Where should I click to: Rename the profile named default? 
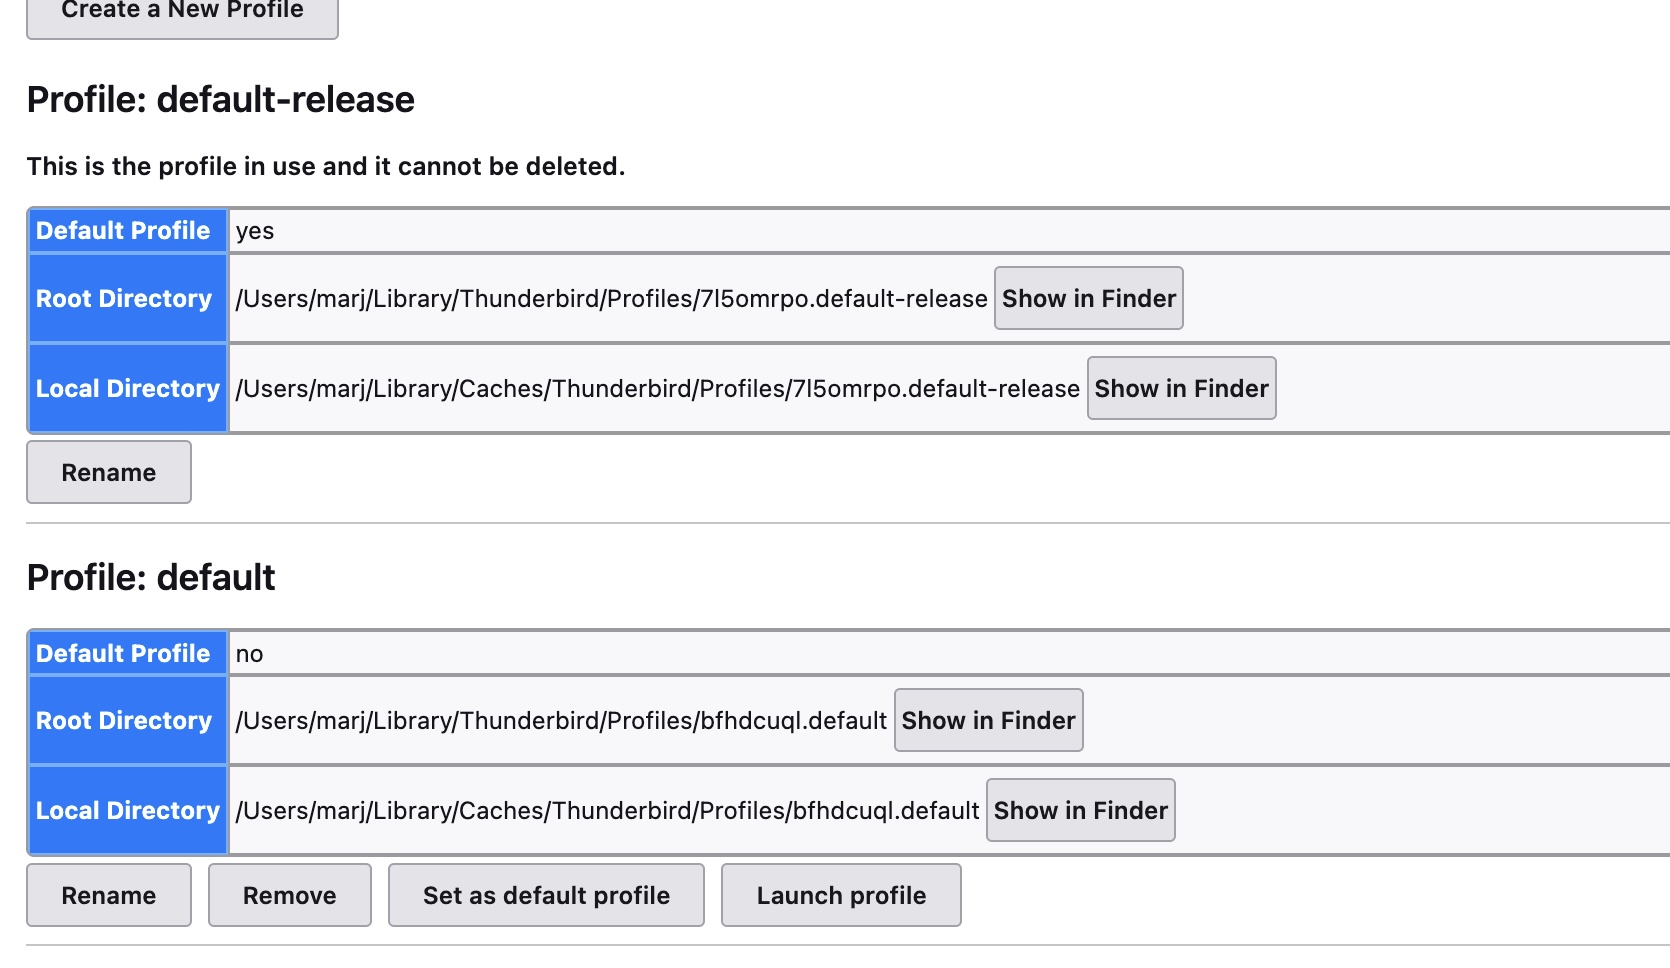point(109,895)
